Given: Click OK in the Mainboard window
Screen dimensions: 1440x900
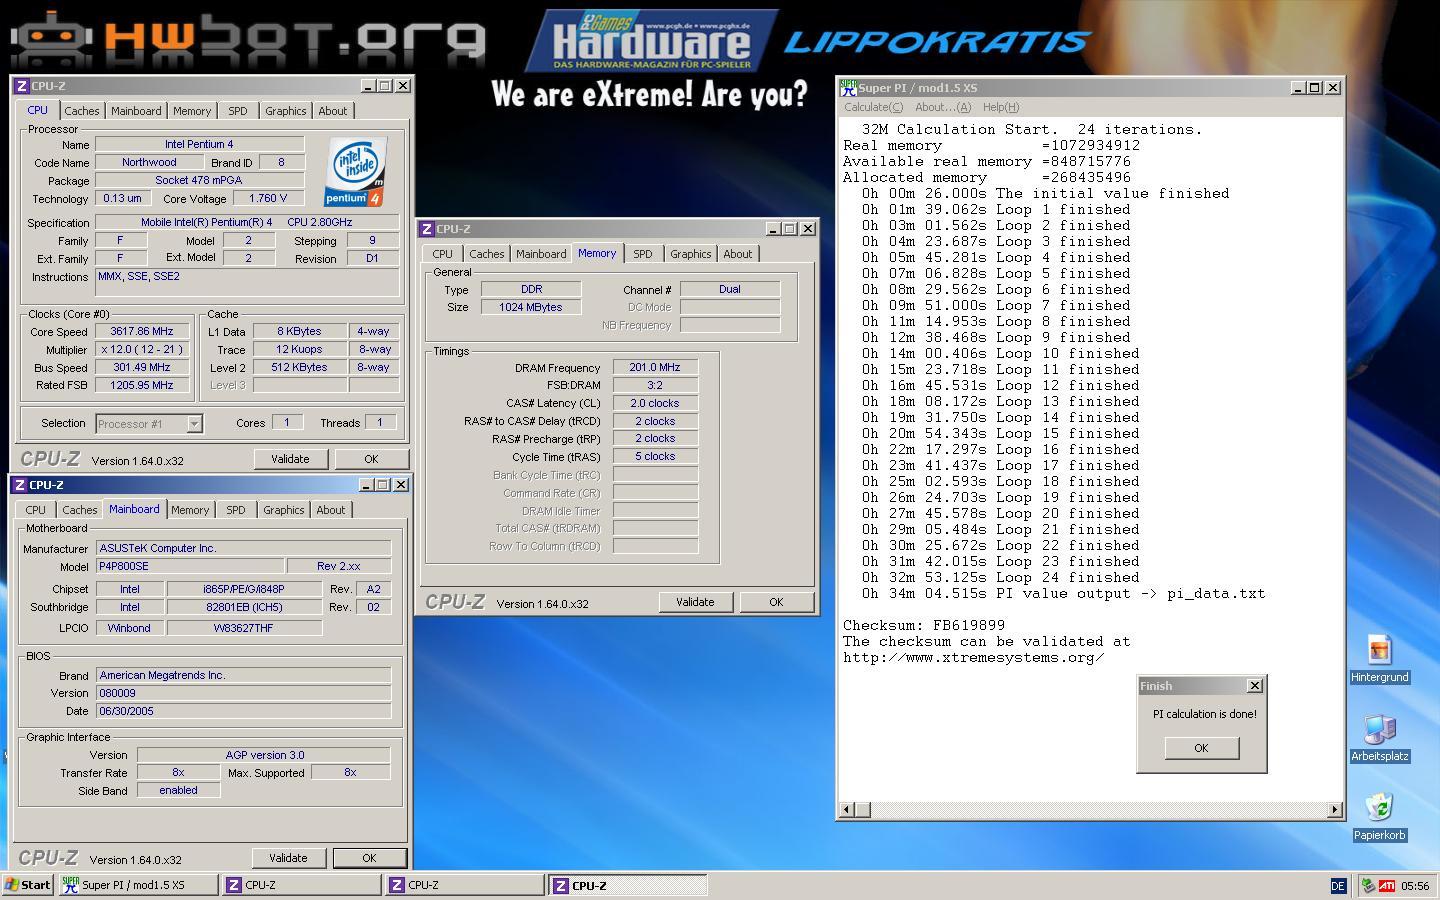Looking at the screenshot, I should [369, 858].
